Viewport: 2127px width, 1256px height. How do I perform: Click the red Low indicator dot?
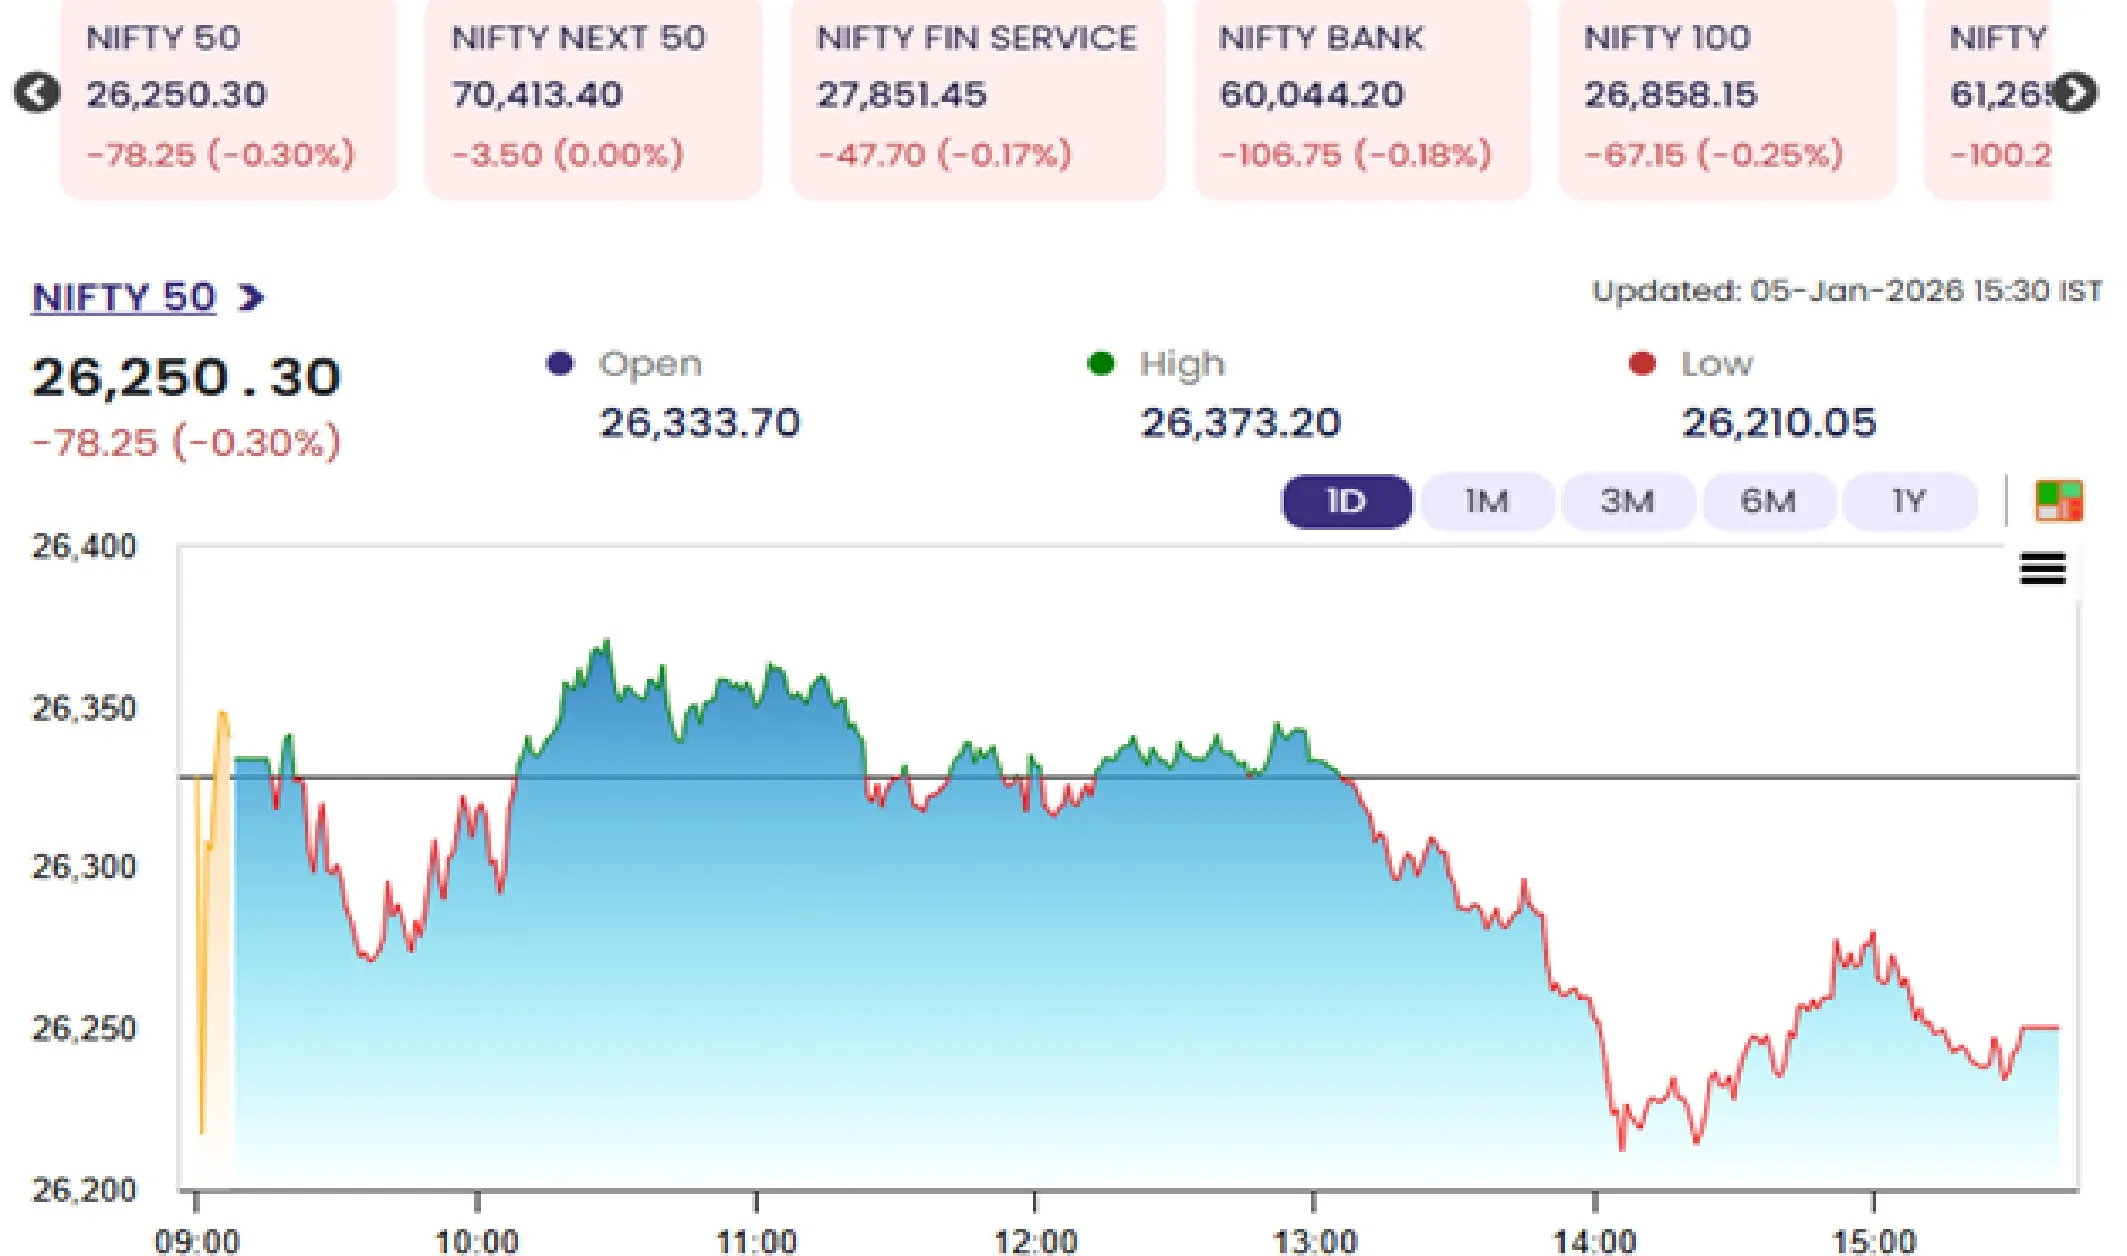[1641, 364]
